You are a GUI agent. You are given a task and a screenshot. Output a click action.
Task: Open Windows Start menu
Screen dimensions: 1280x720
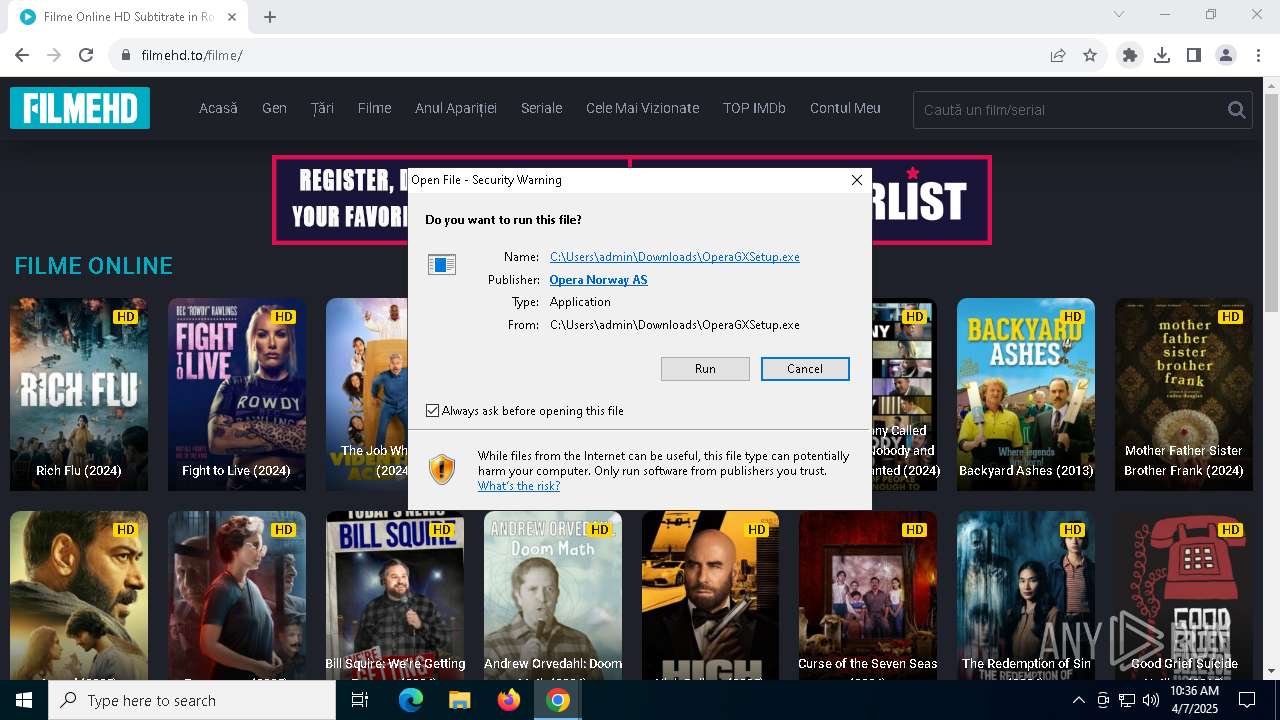(24, 700)
